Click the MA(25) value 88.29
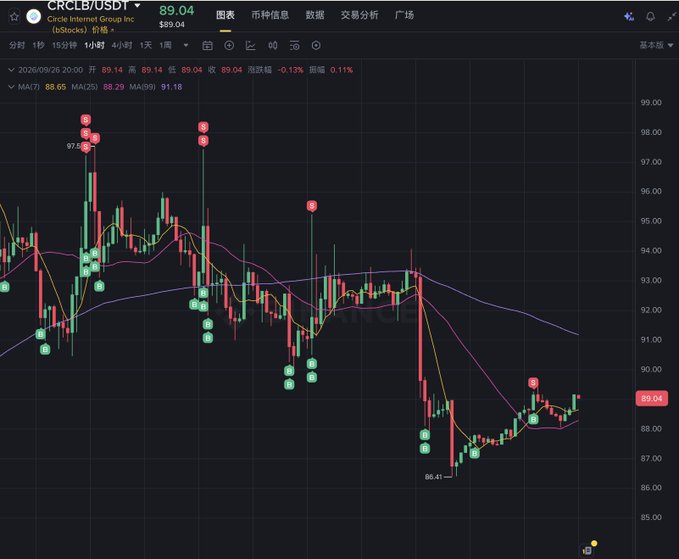This screenshot has height=559, width=679. pyautogui.click(x=113, y=87)
